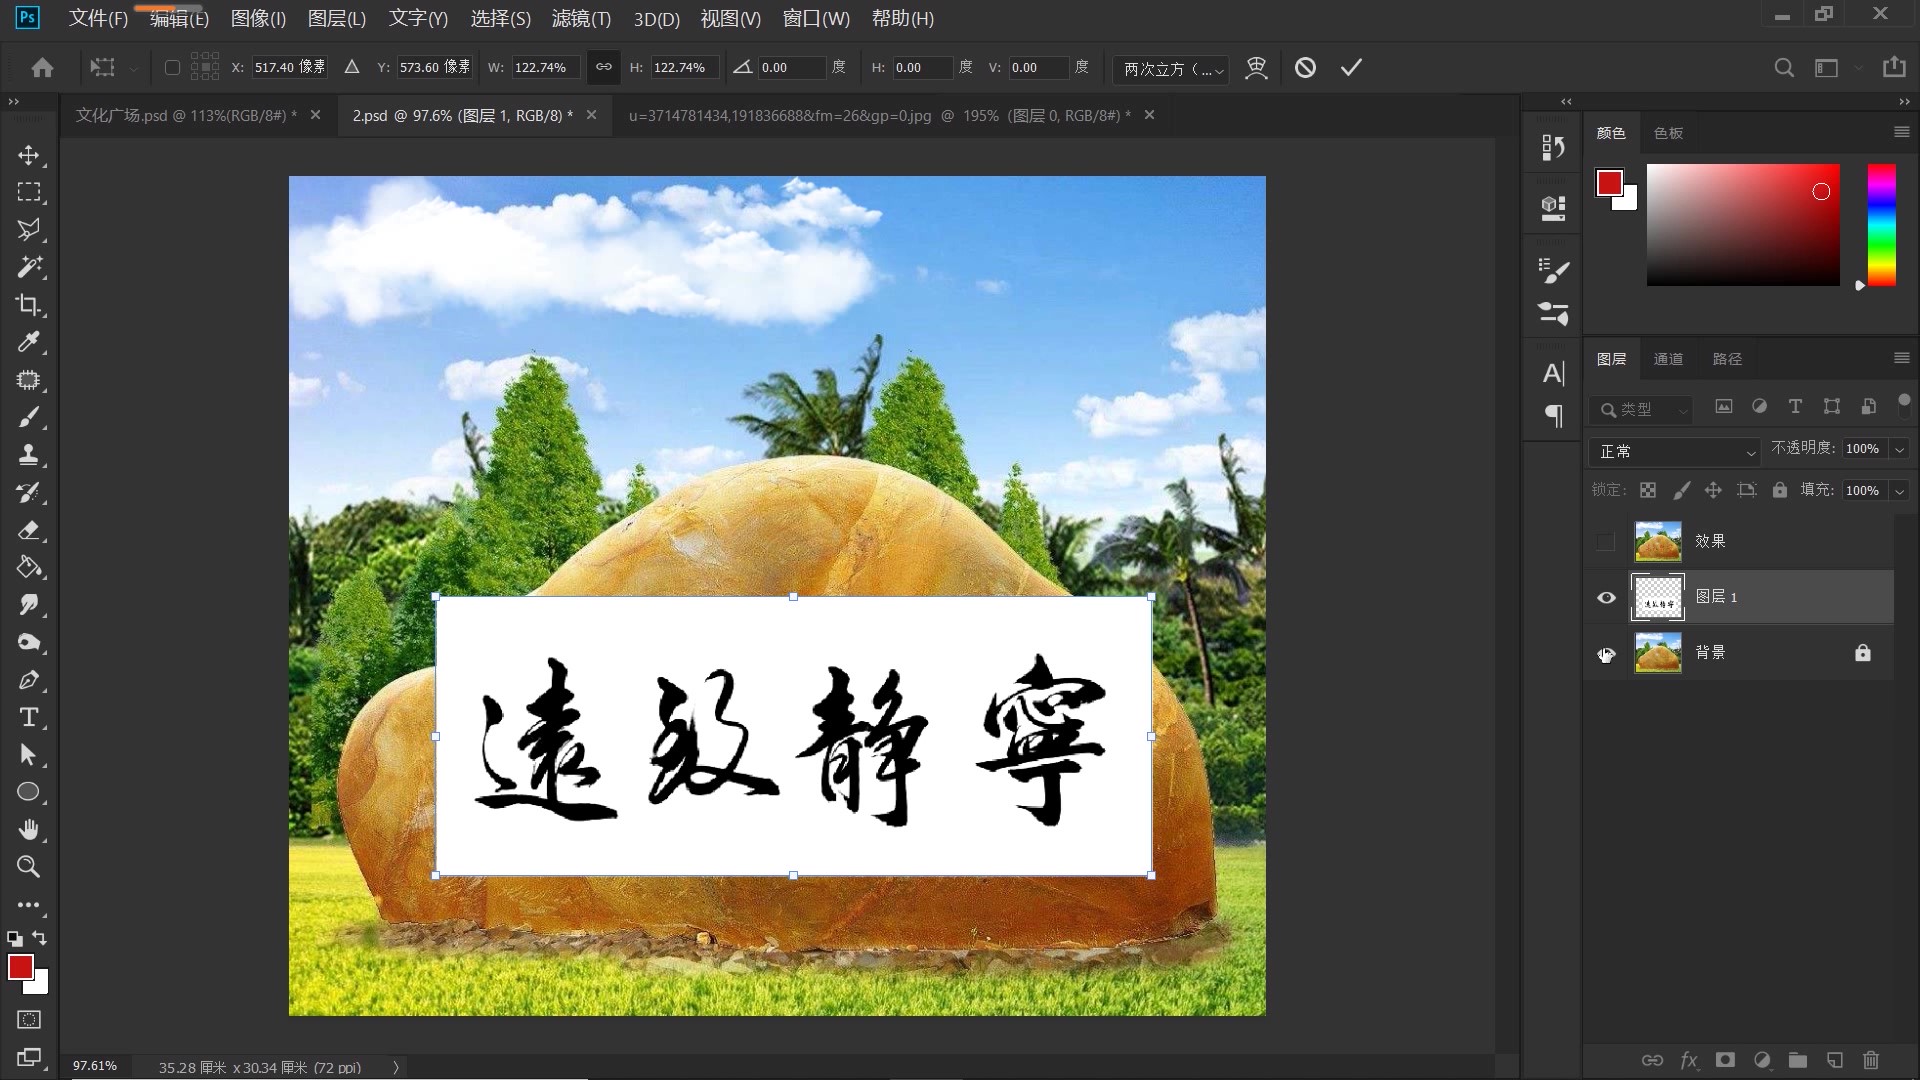Viewport: 1920px width, 1080px height.
Task: Select the Move tool
Action: coord(29,155)
